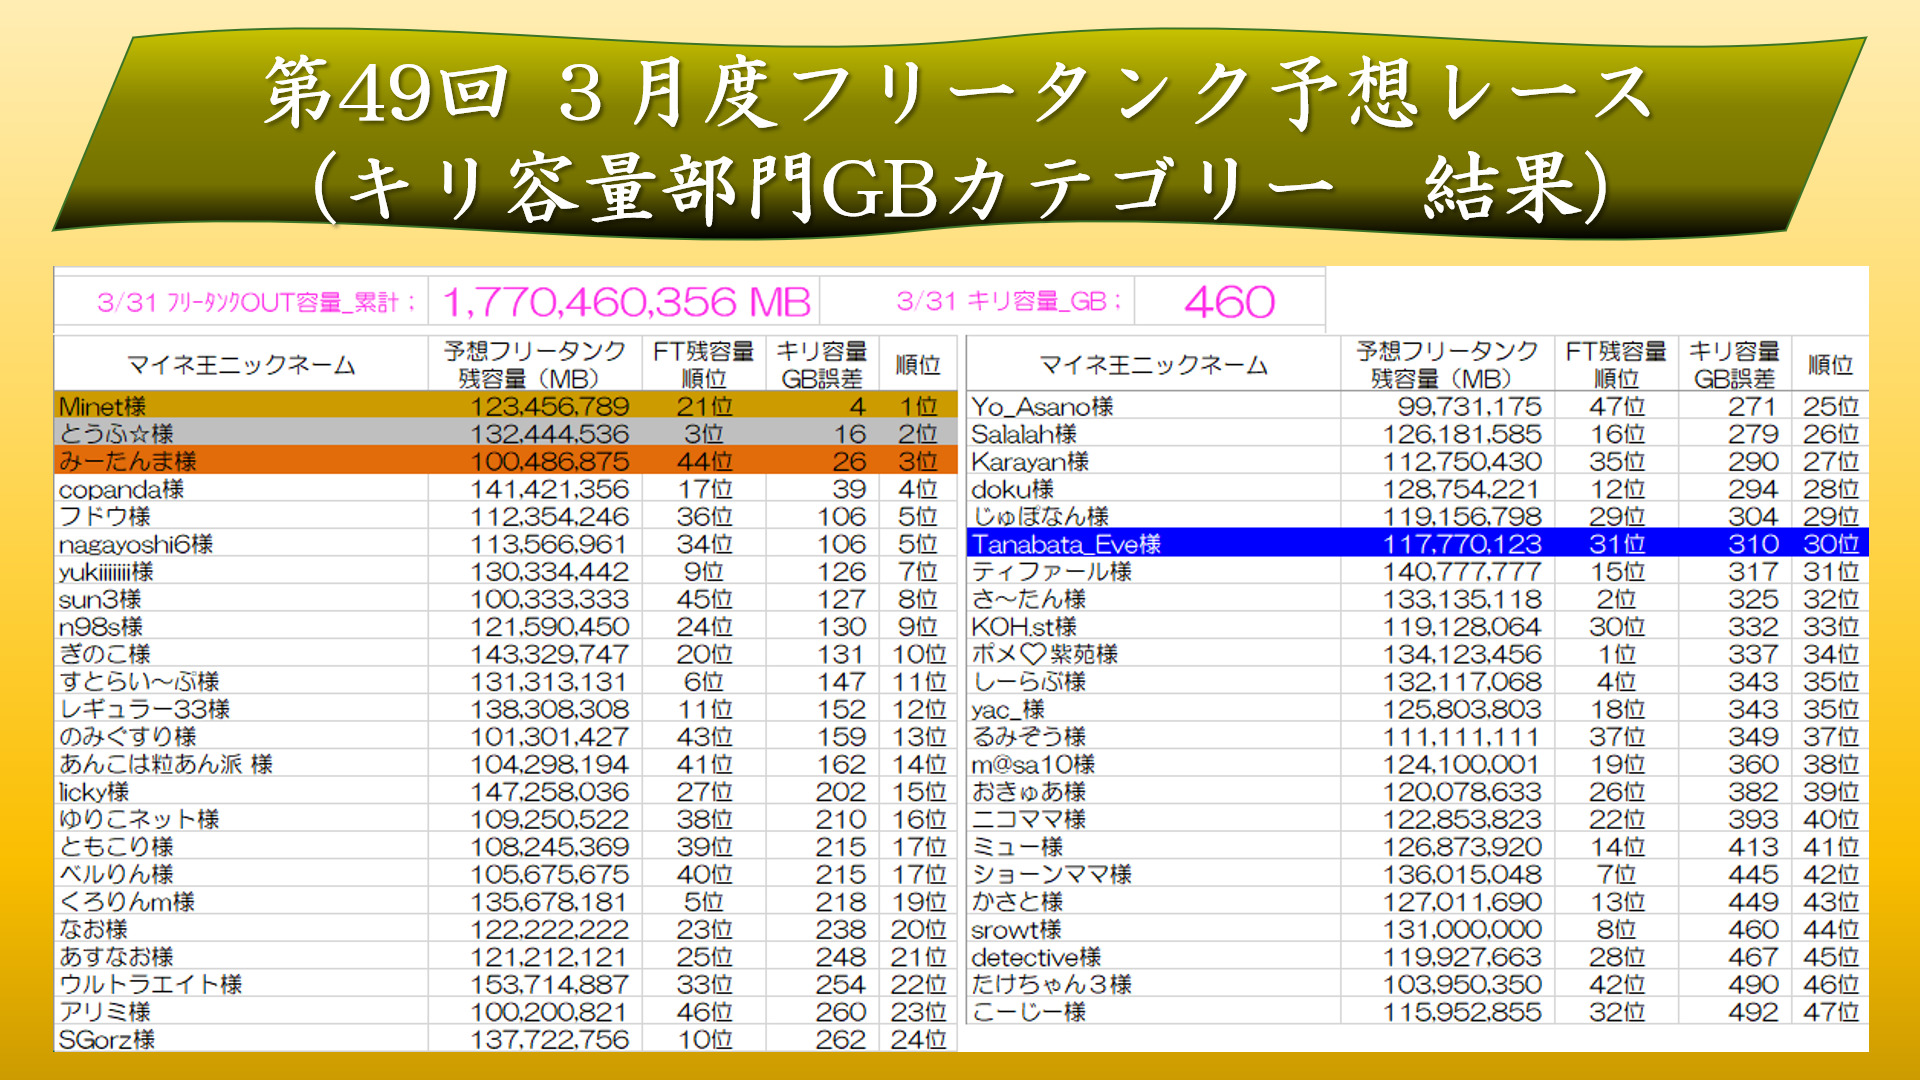Click the ティファール様 value 140,777,777
This screenshot has height=1080, width=1920.
pyautogui.click(x=1461, y=572)
